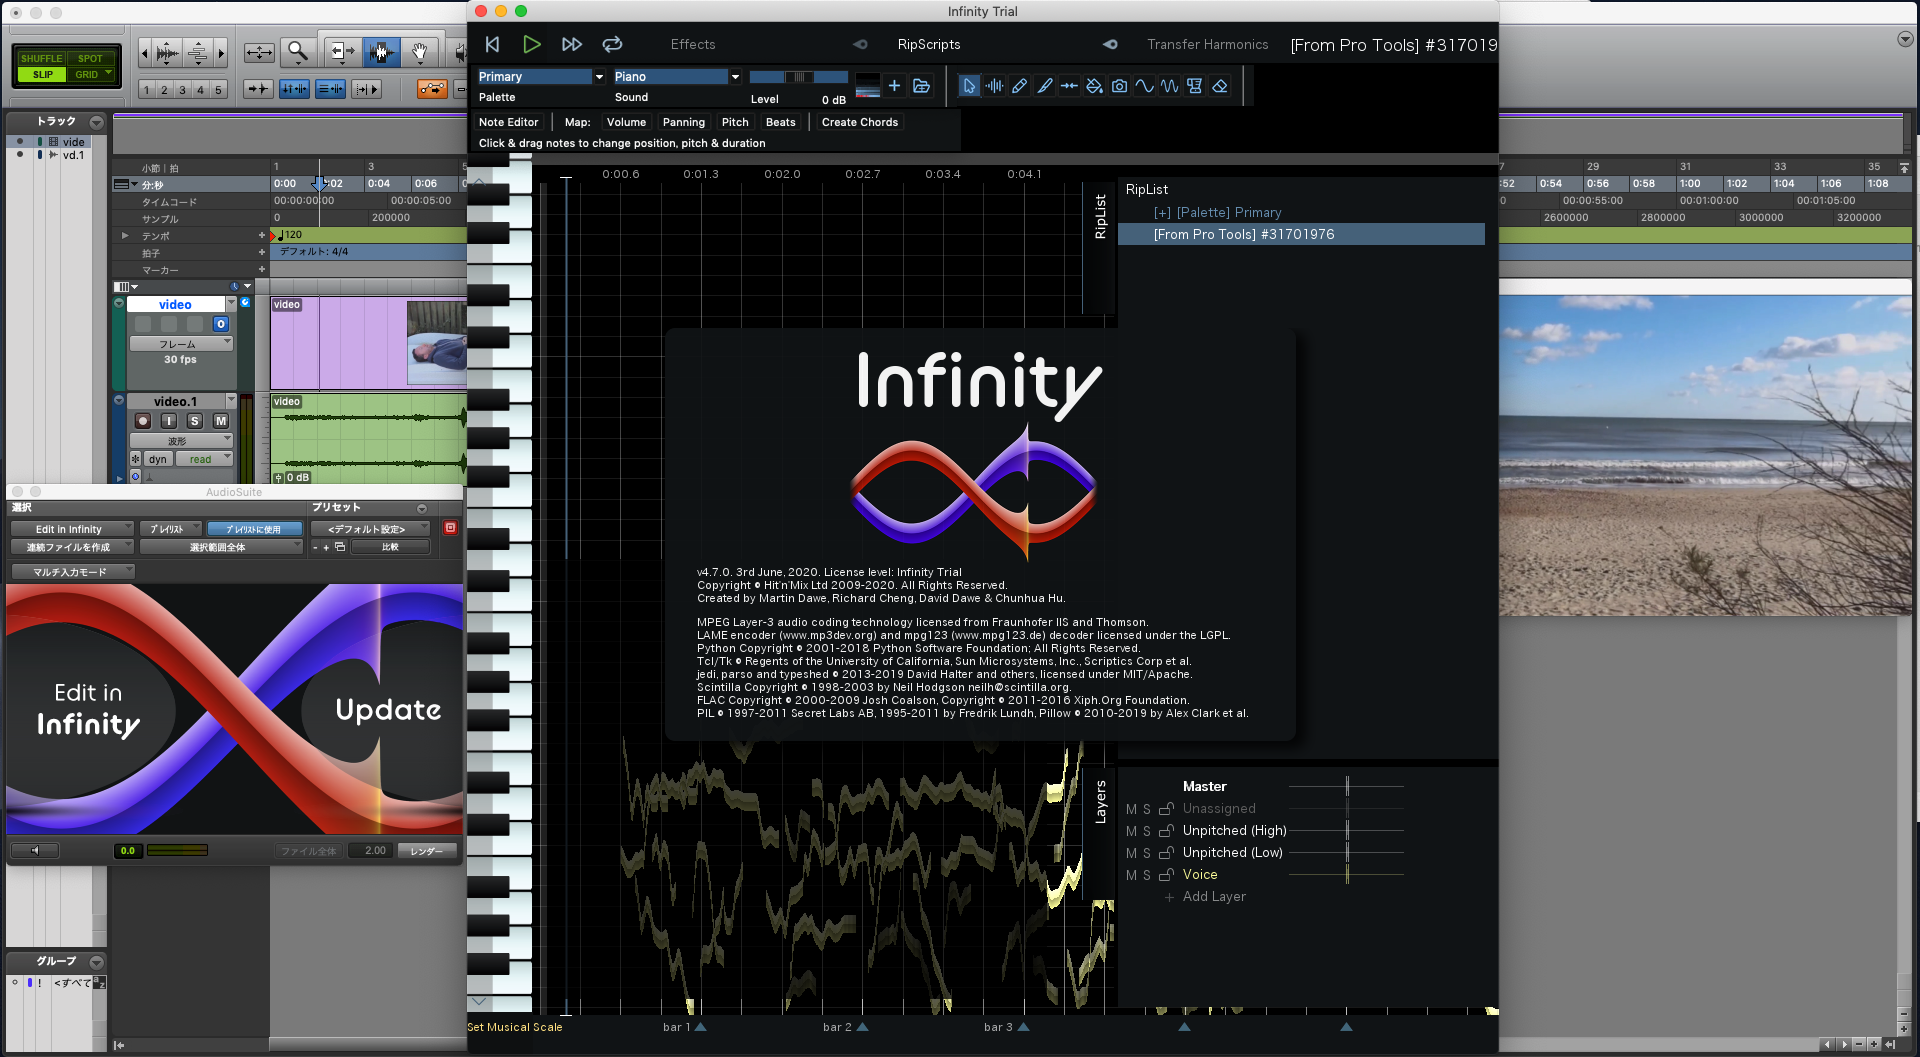Record-enable the video.1 track
This screenshot has height=1057, width=1920.
[143, 421]
